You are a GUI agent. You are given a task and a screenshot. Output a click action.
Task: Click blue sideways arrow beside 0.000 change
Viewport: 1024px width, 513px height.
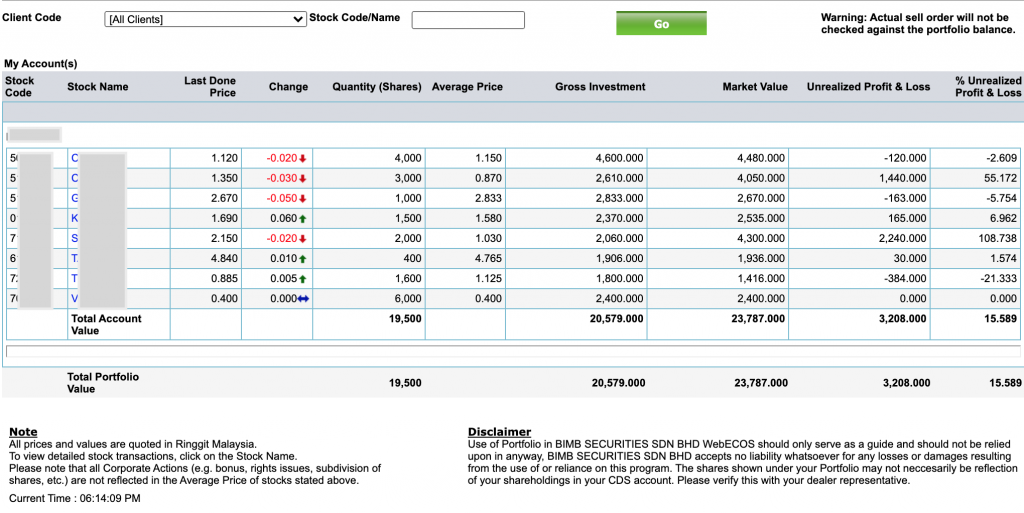303,299
